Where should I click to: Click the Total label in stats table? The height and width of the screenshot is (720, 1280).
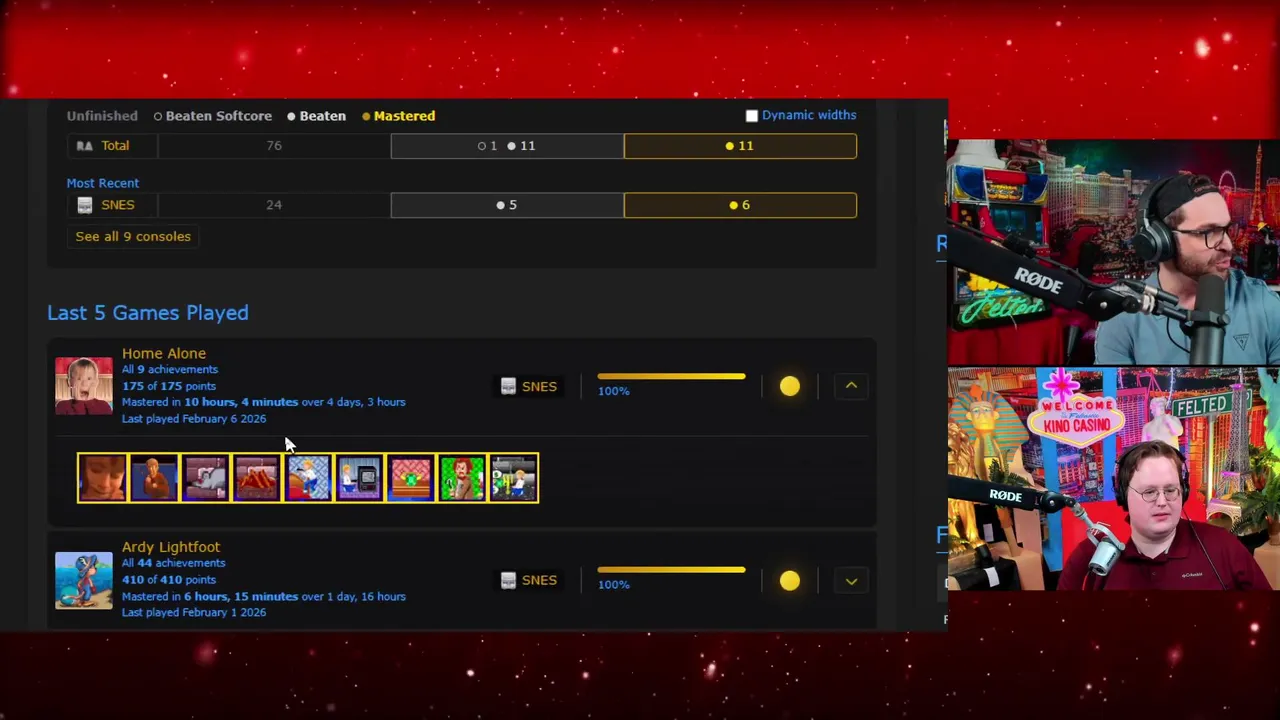(115, 146)
